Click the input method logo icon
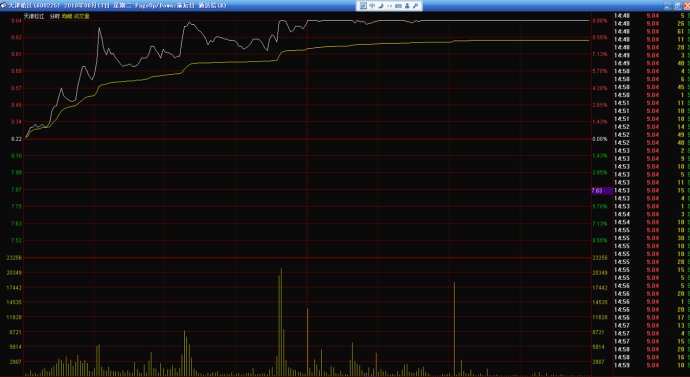 [x=363, y=6]
